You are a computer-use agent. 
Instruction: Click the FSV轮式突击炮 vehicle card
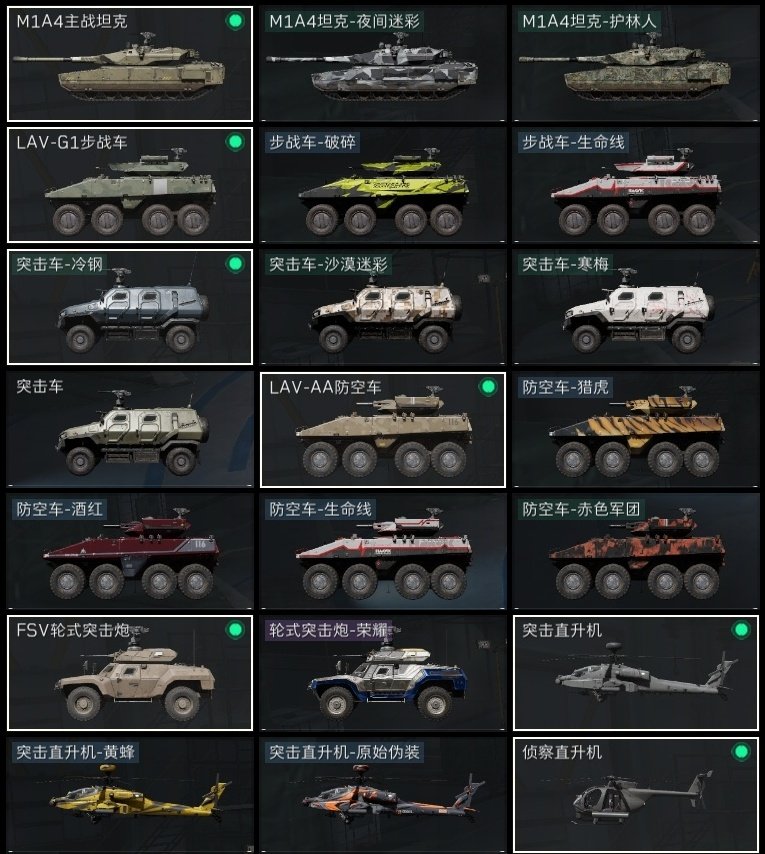tap(130, 673)
